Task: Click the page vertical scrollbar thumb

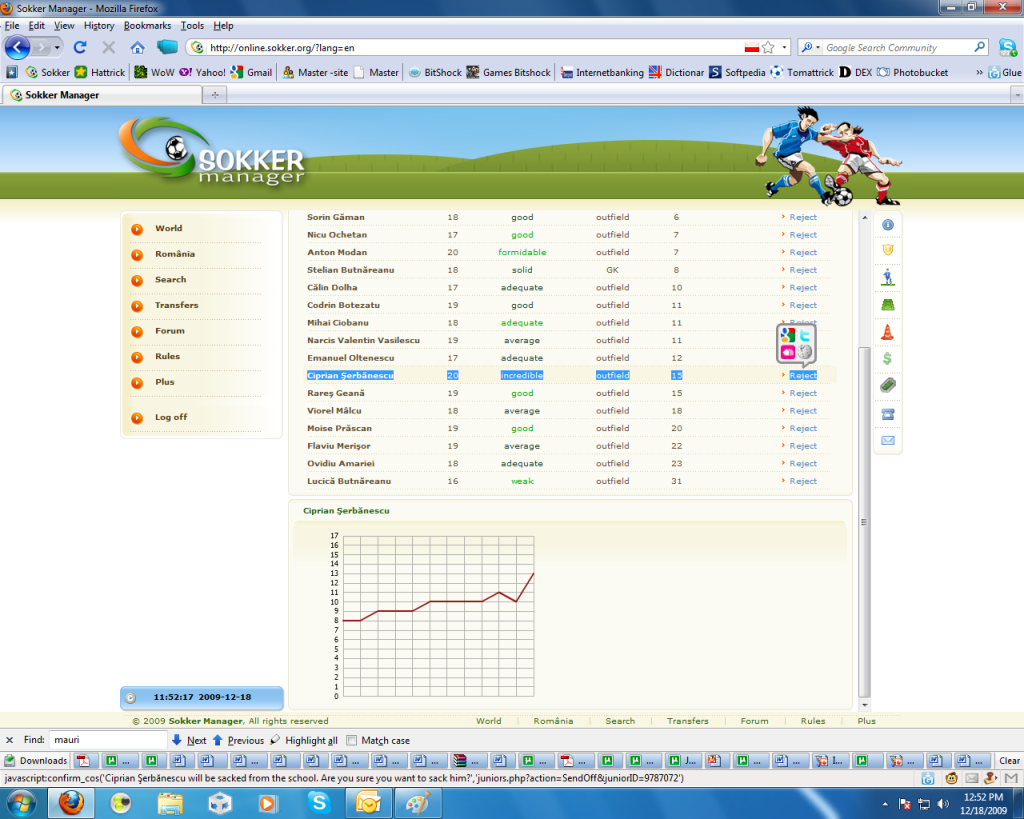Action: [x=864, y=520]
